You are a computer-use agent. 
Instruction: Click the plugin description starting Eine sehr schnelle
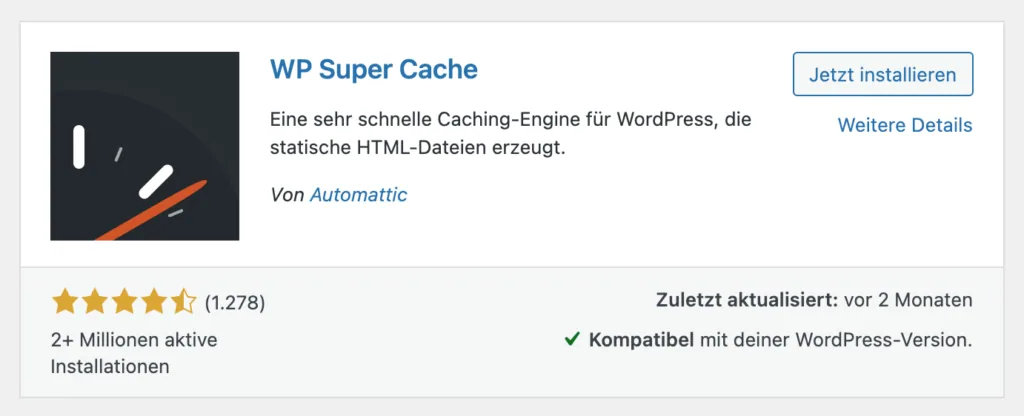[x=511, y=134]
